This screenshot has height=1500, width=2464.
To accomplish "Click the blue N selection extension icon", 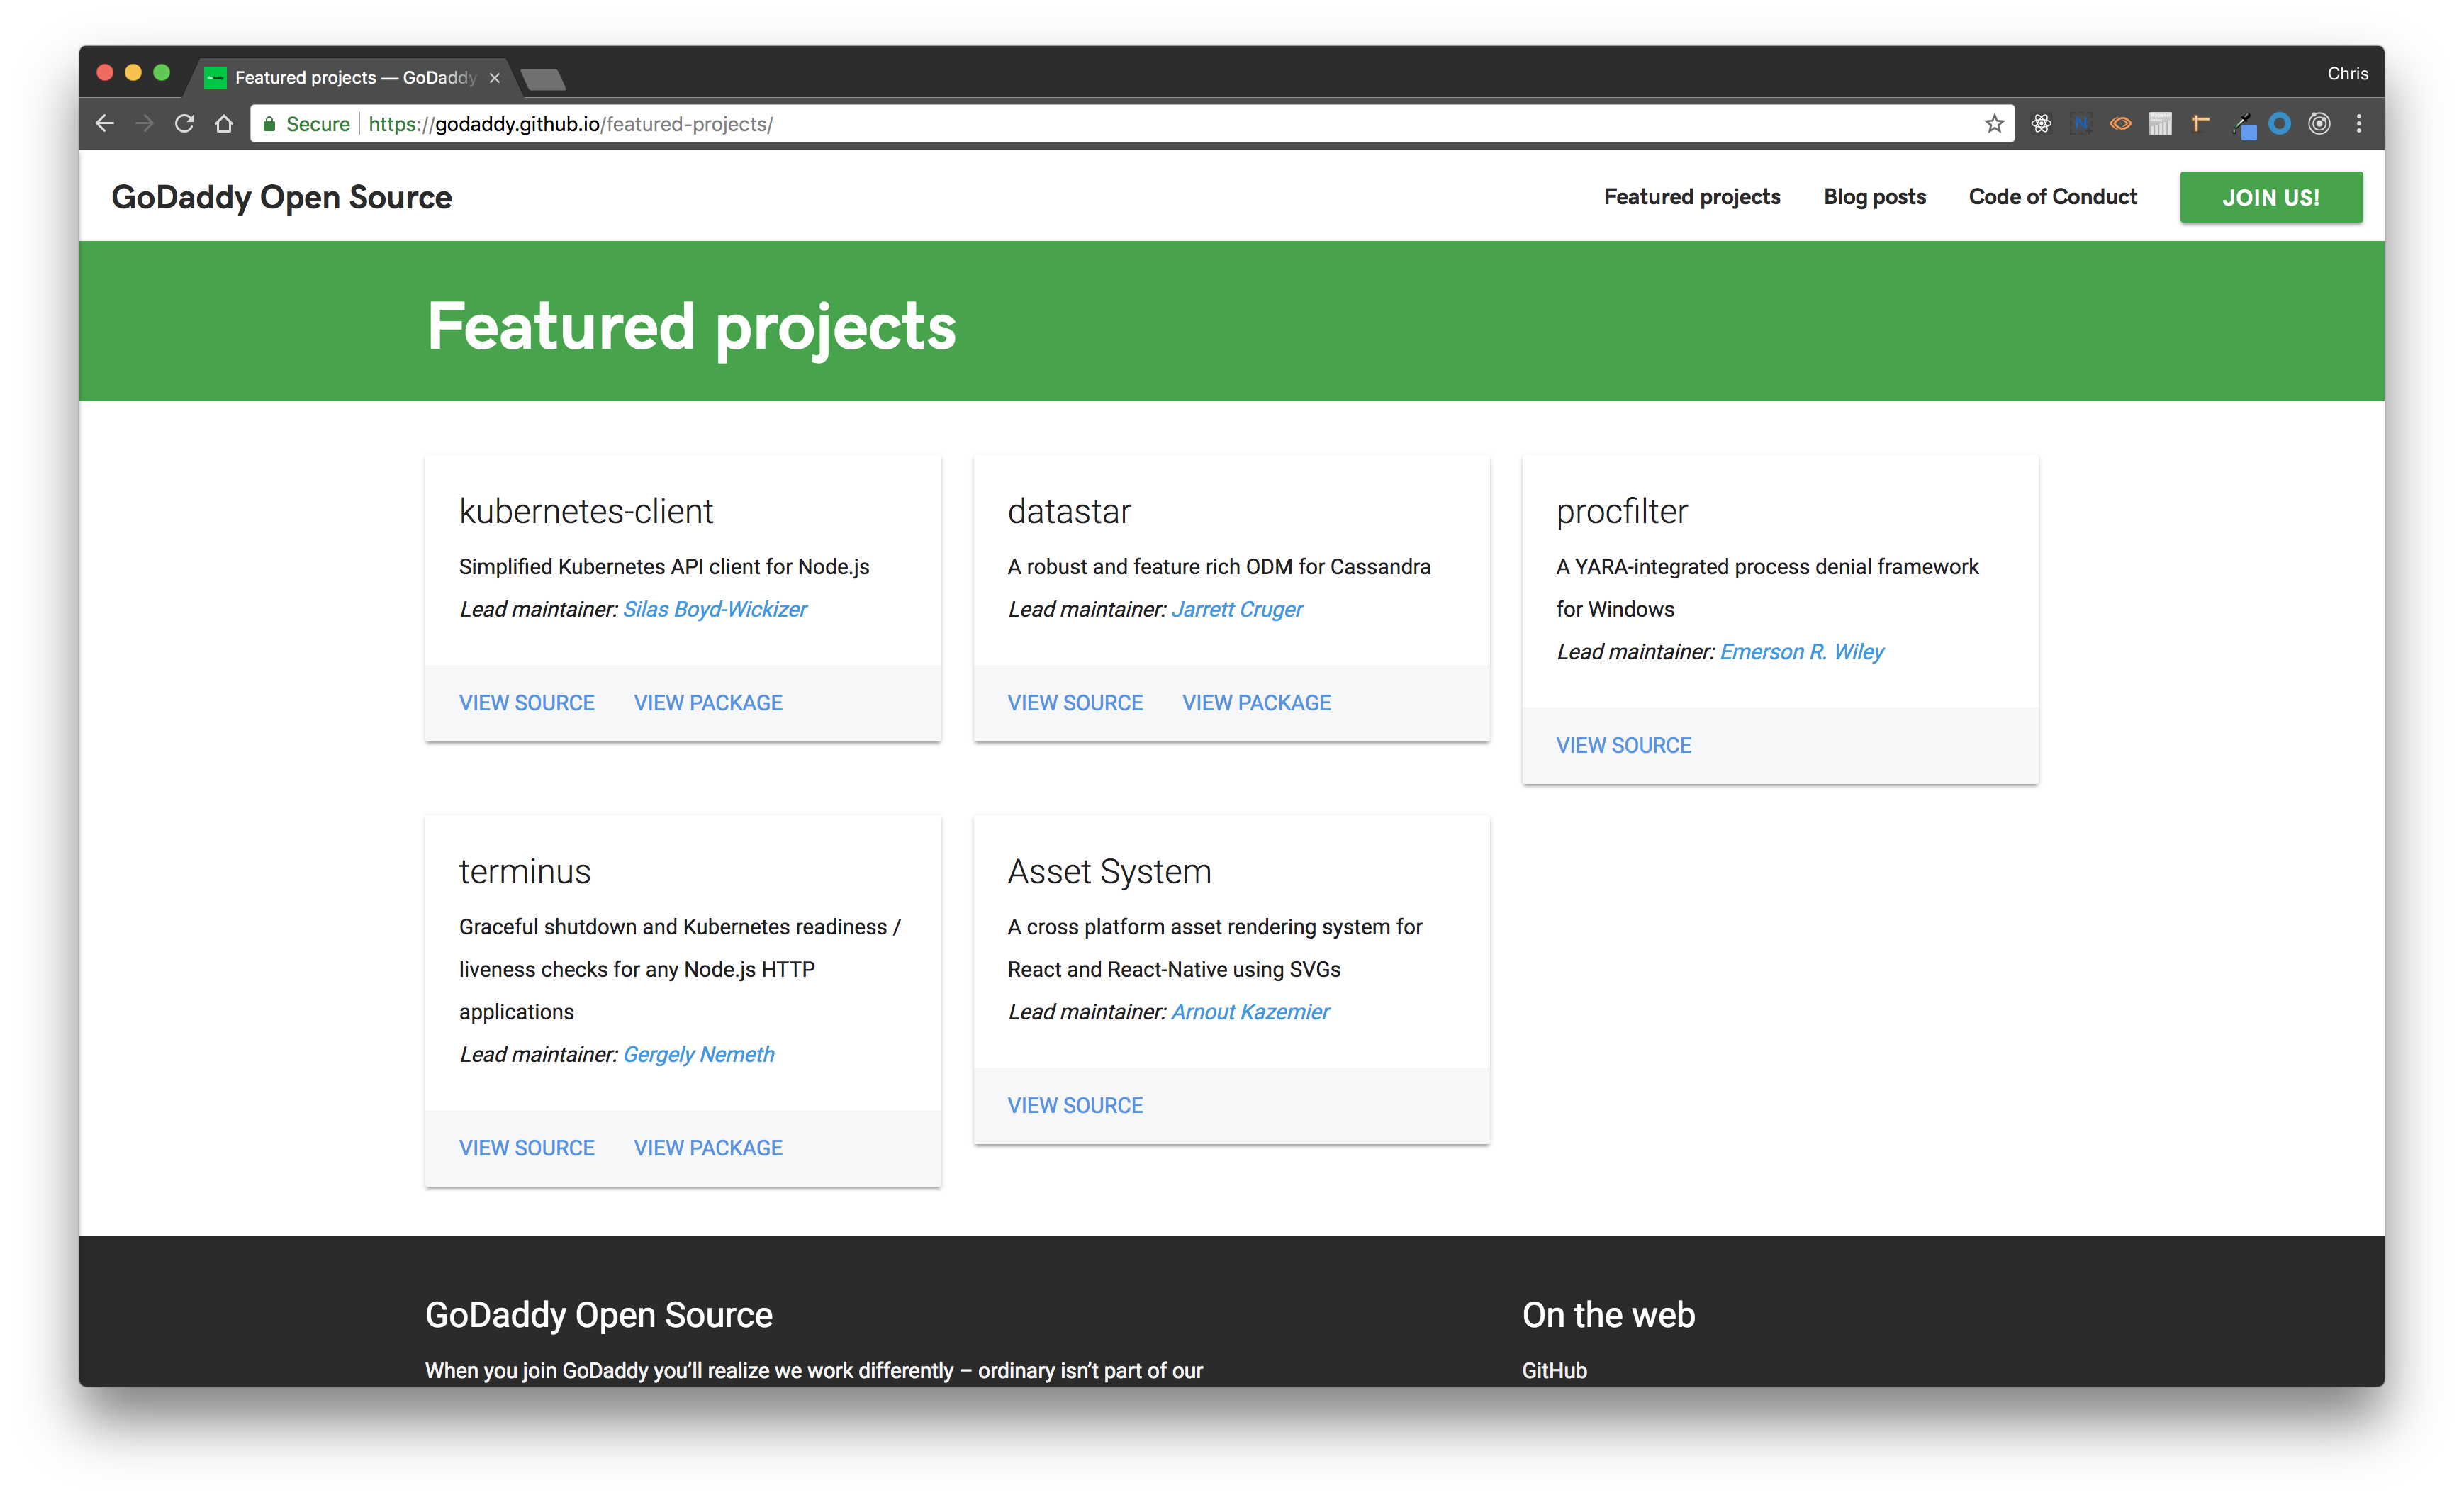I will 2081,124.
